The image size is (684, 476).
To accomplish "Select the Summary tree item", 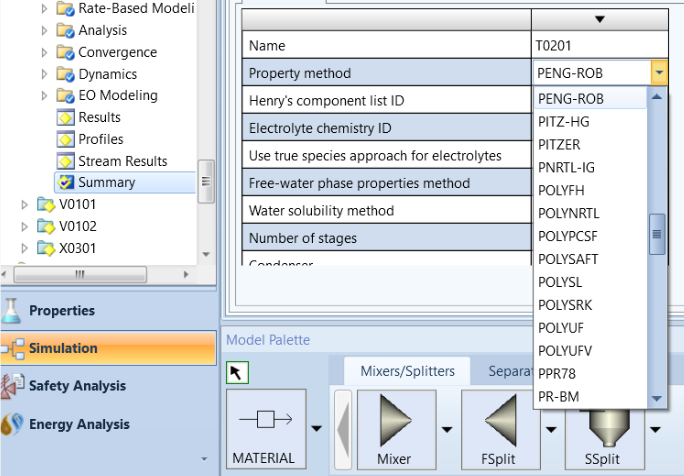I will click(x=106, y=183).
